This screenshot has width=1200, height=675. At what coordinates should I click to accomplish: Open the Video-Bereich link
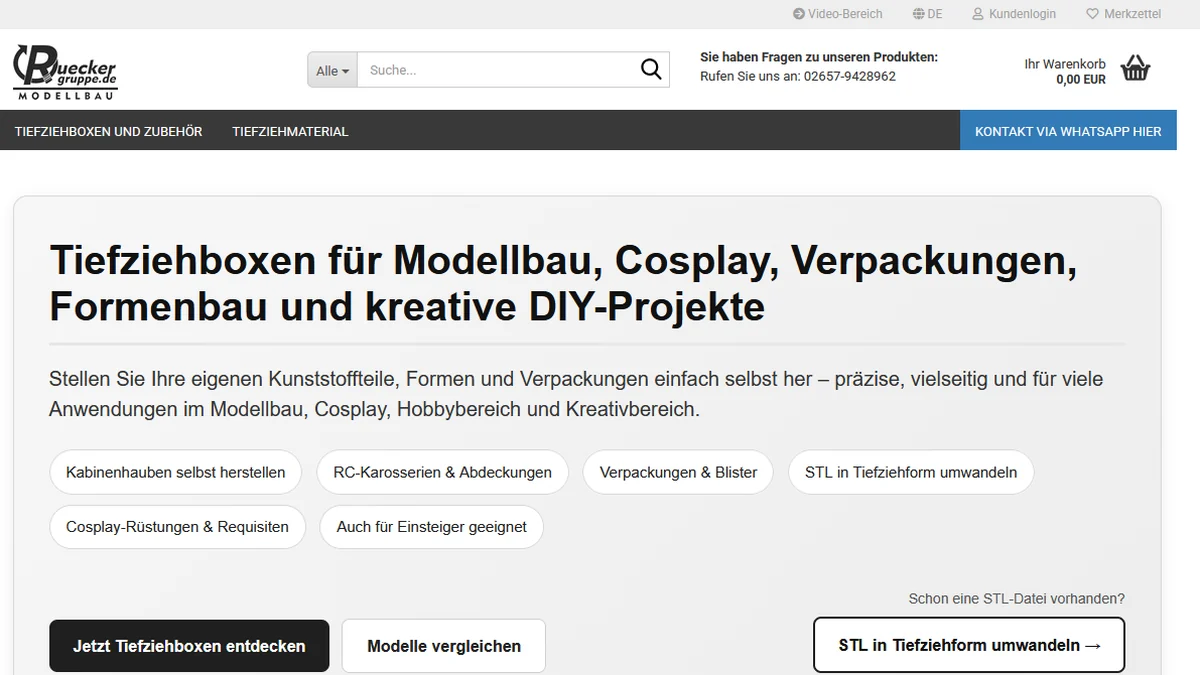(838, 14)
